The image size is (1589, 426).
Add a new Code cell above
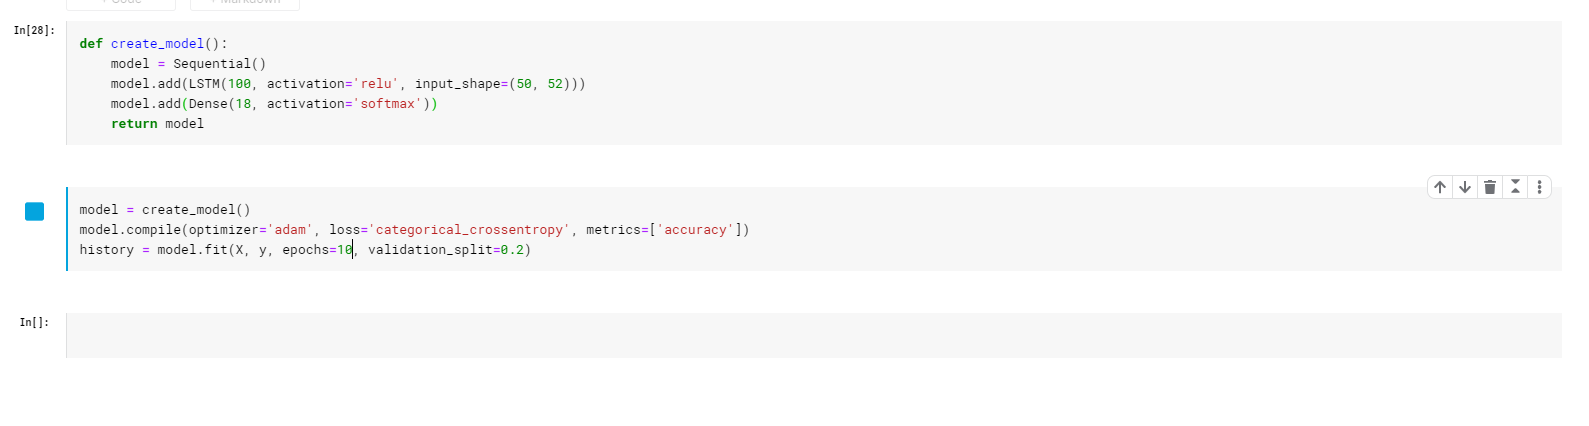point(121,4)
